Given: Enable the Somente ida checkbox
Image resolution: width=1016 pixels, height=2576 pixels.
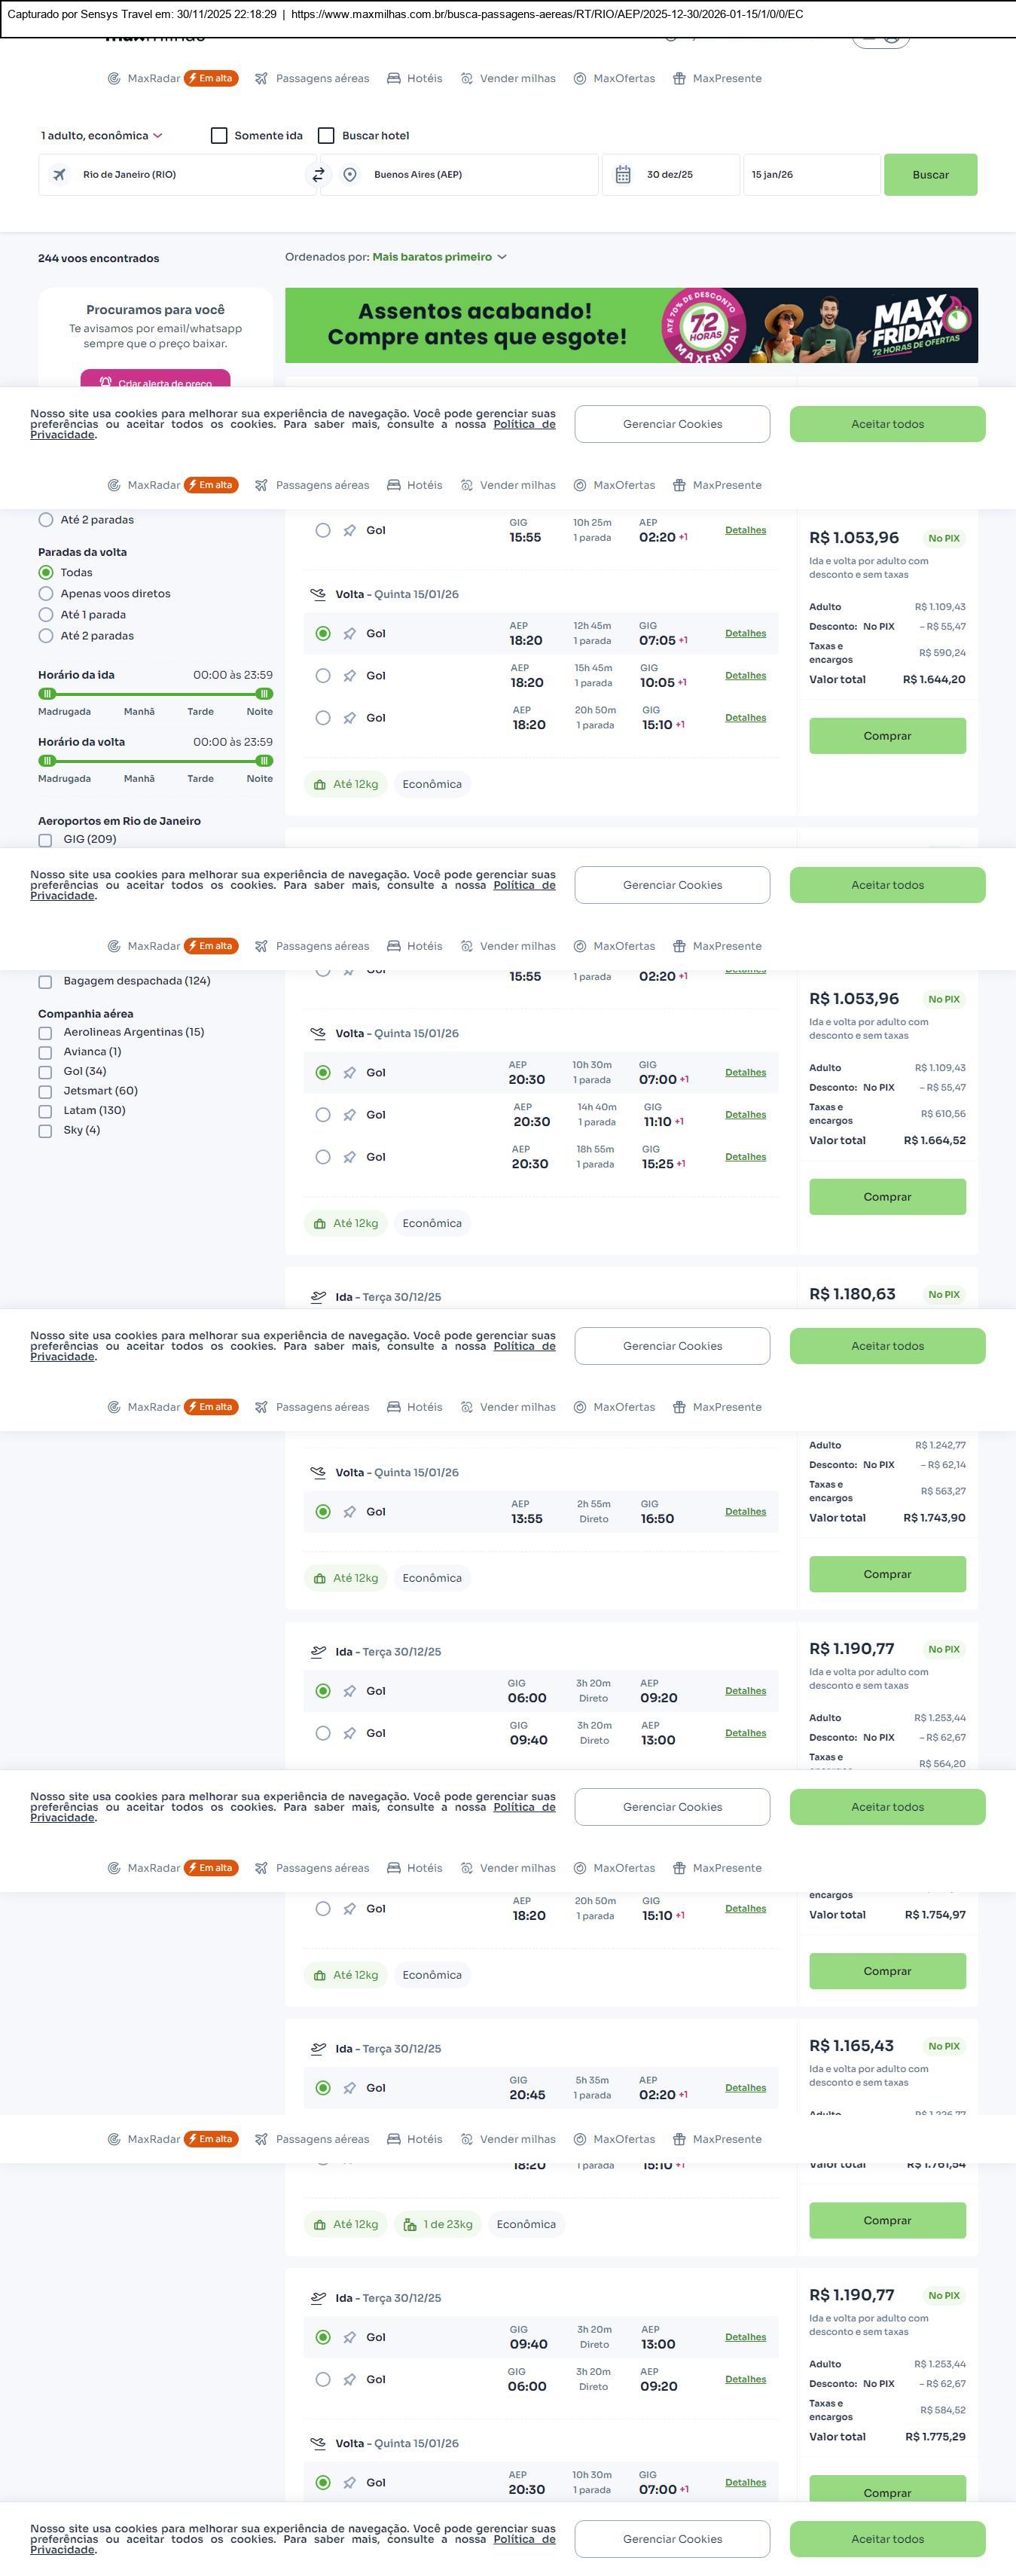Looking at the screenshot, I should (219, 136).
